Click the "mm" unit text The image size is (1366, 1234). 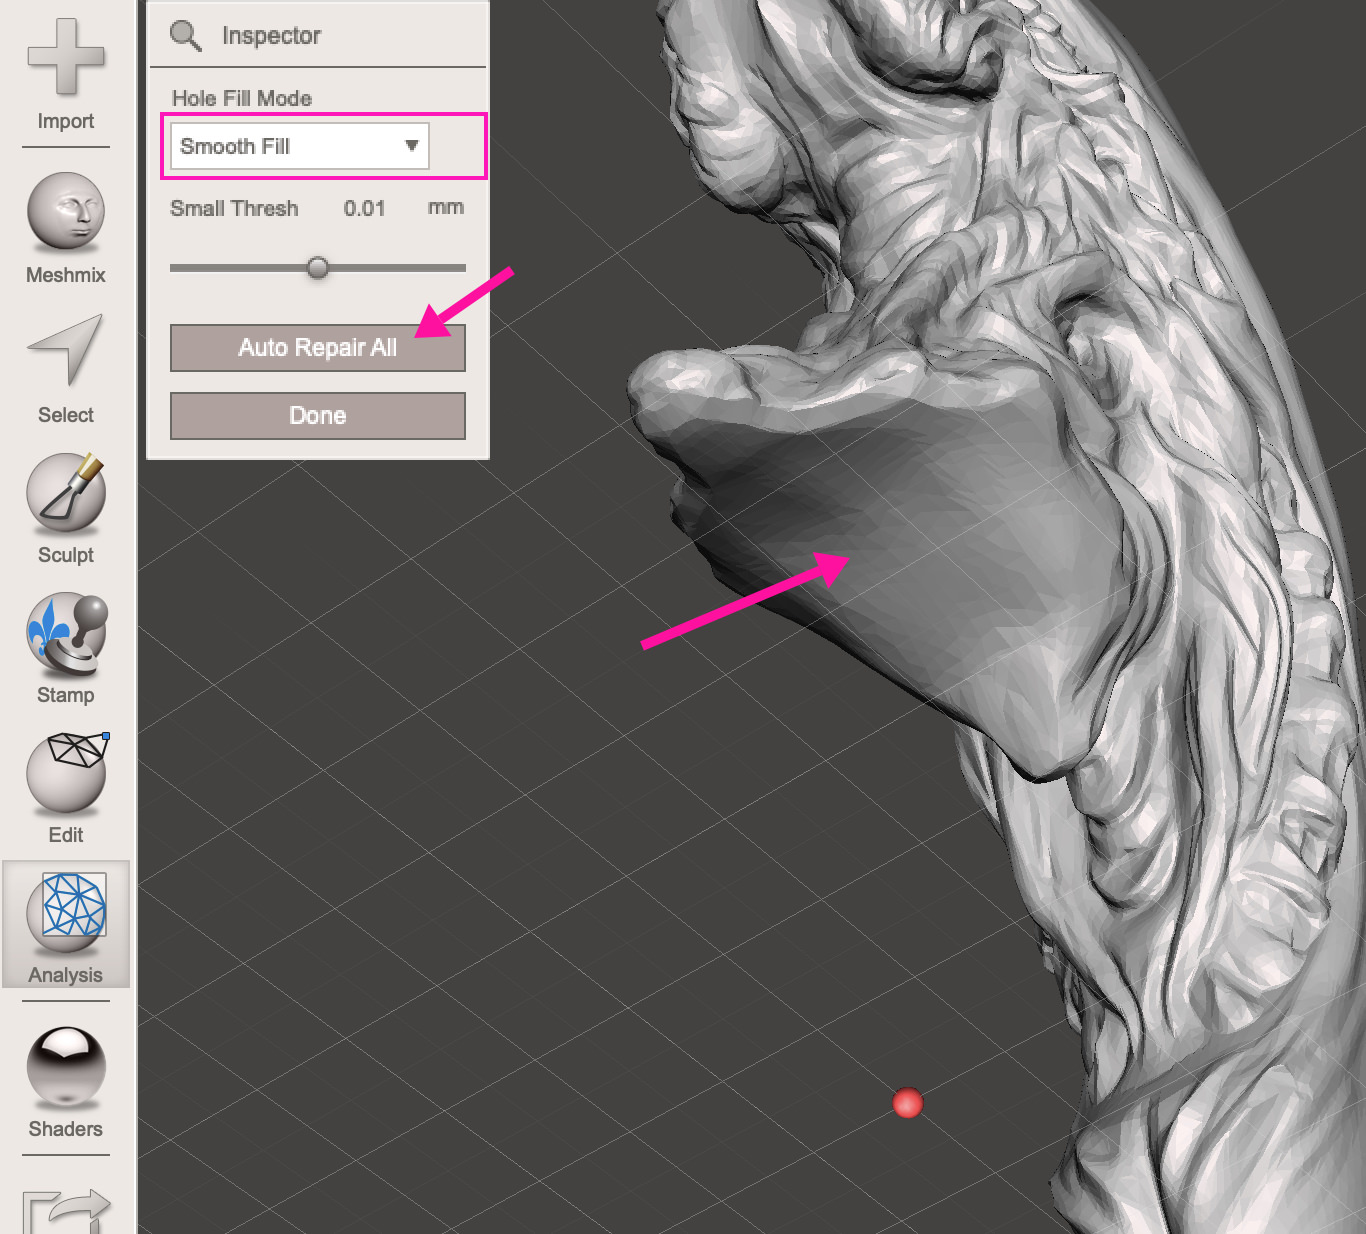click(x=446, y=207)
